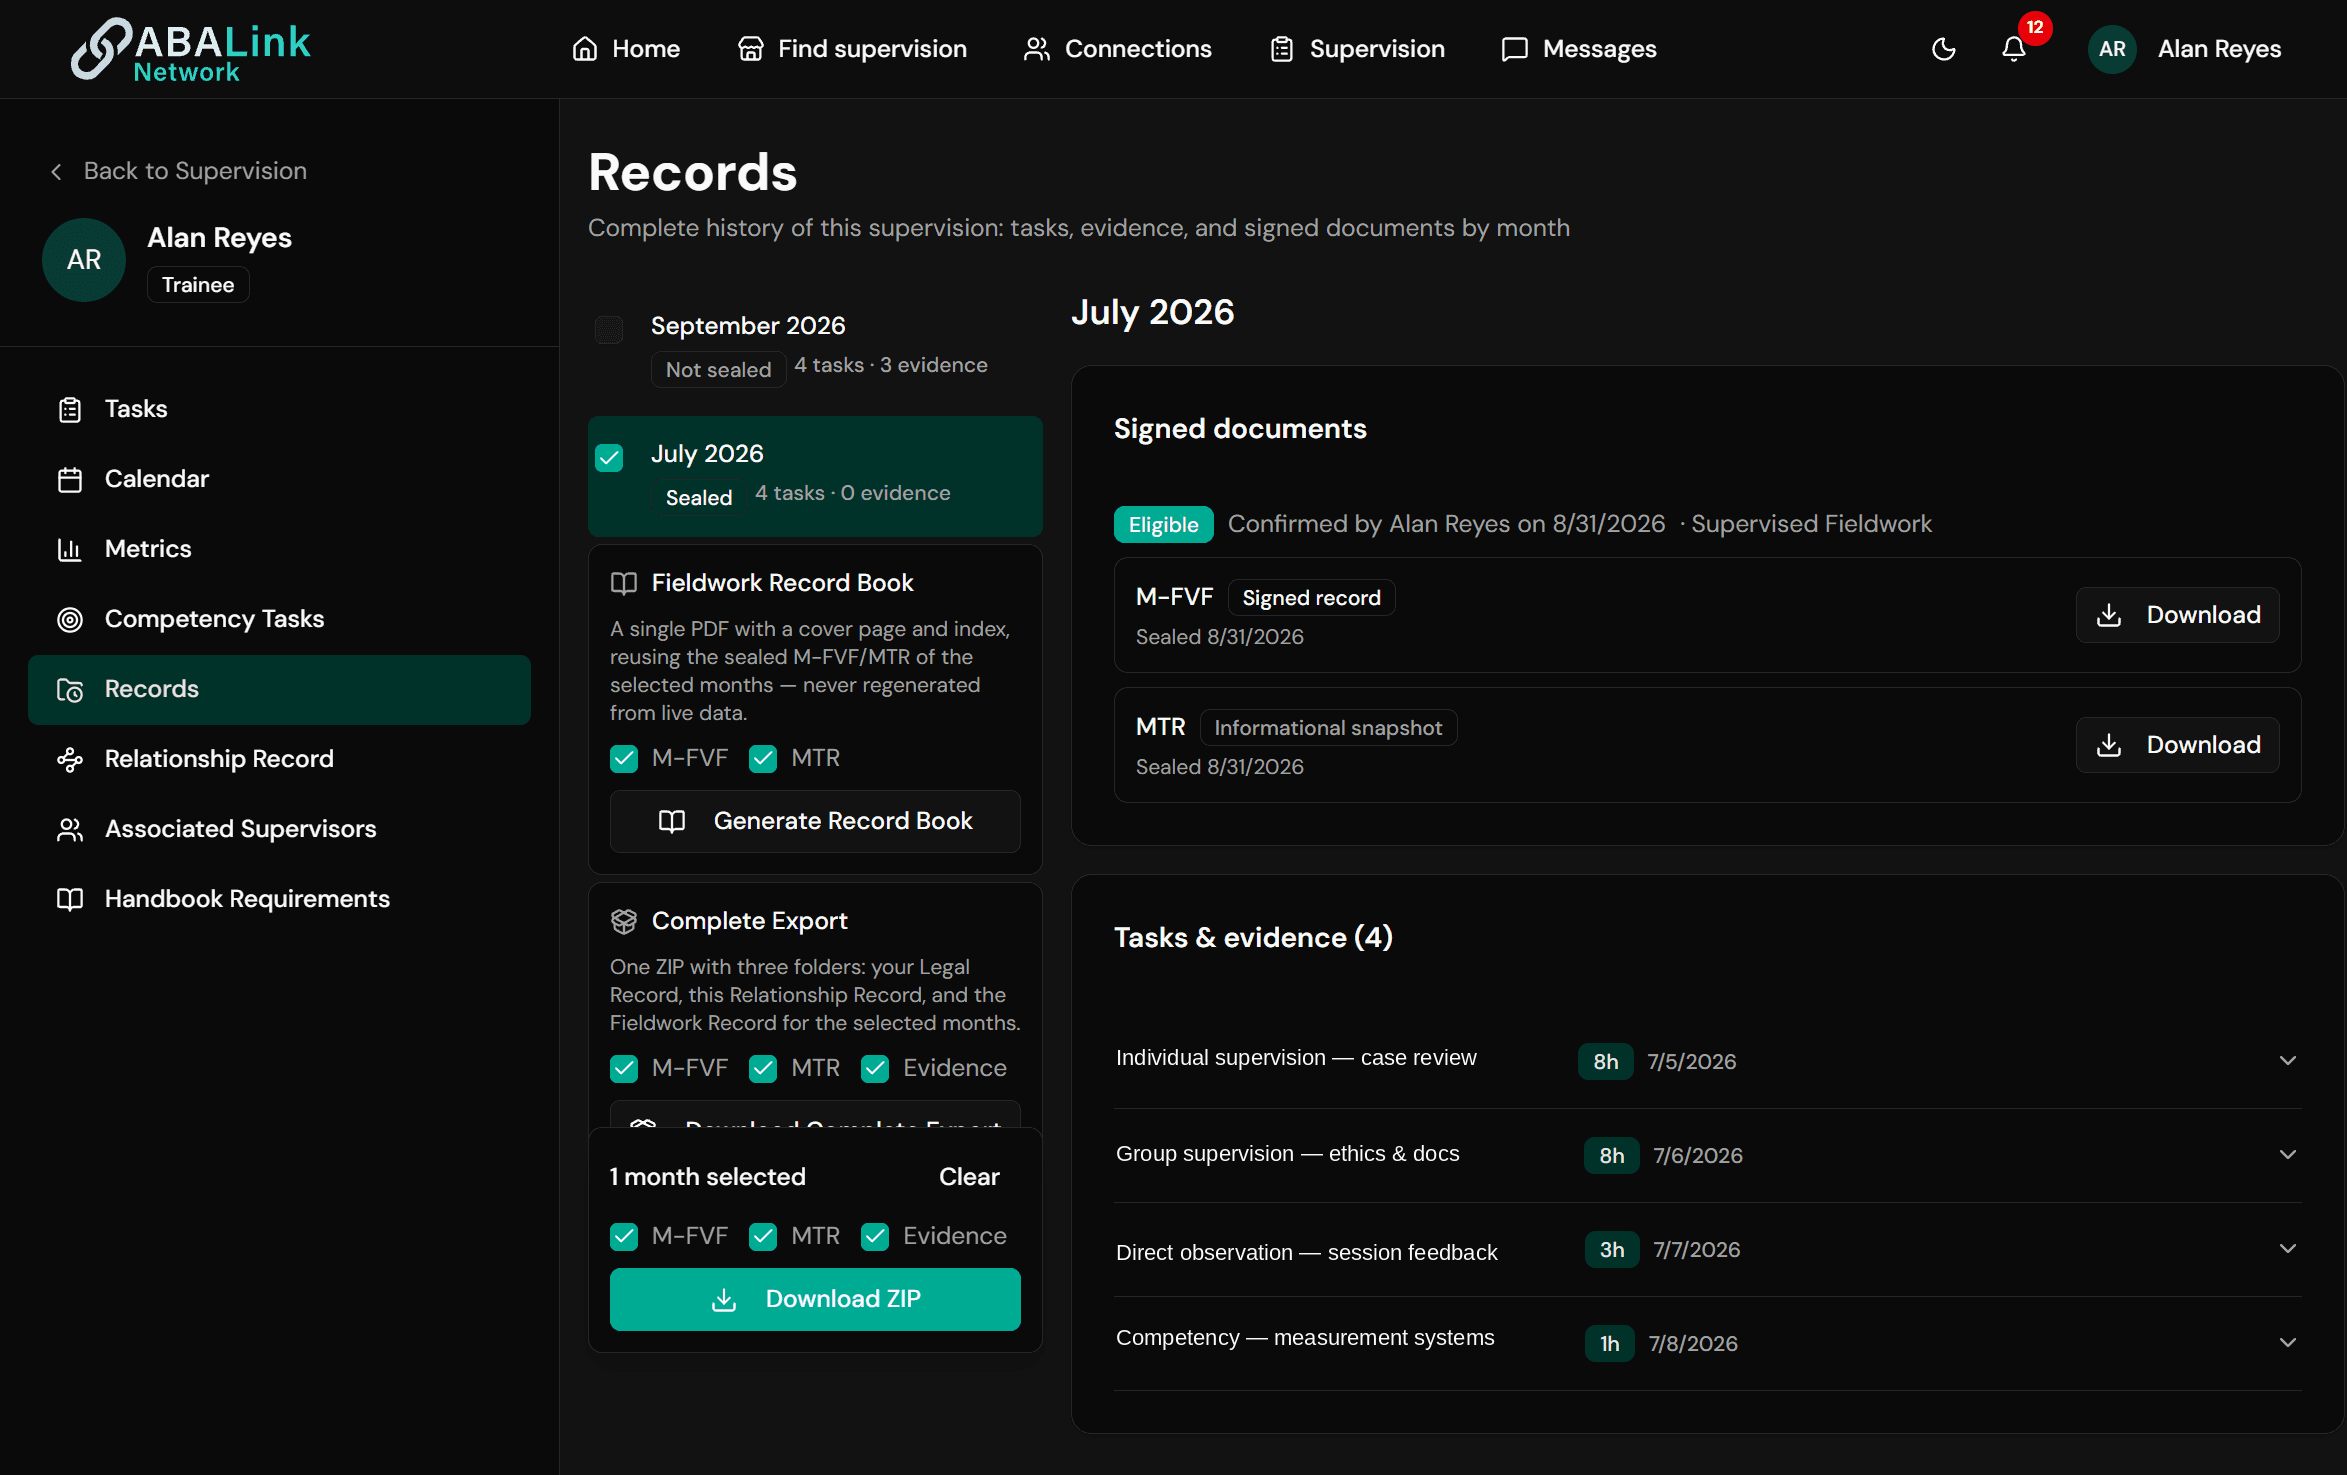Screen dimensions: 2347x1475
Task: Click back chevron beside Back to Supervision
Action: click(x=57, y=172)
